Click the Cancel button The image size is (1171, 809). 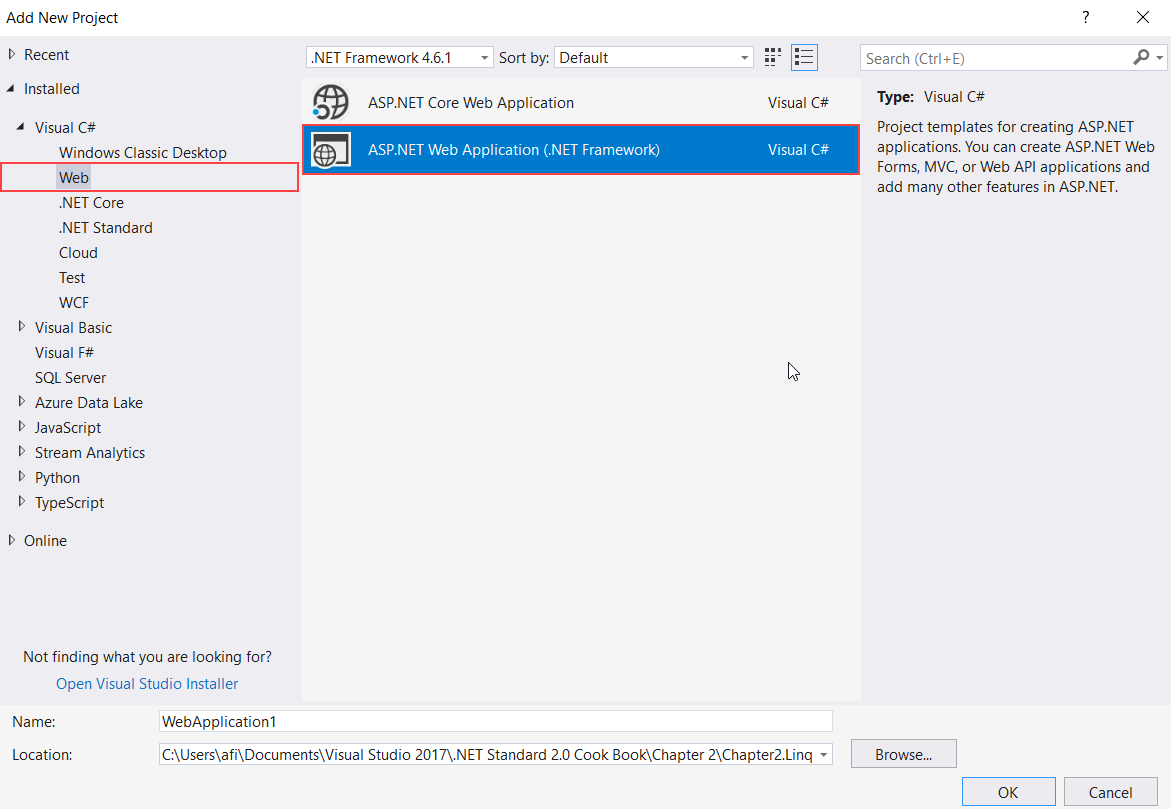pyautogui.click(x=1110, y=792)
